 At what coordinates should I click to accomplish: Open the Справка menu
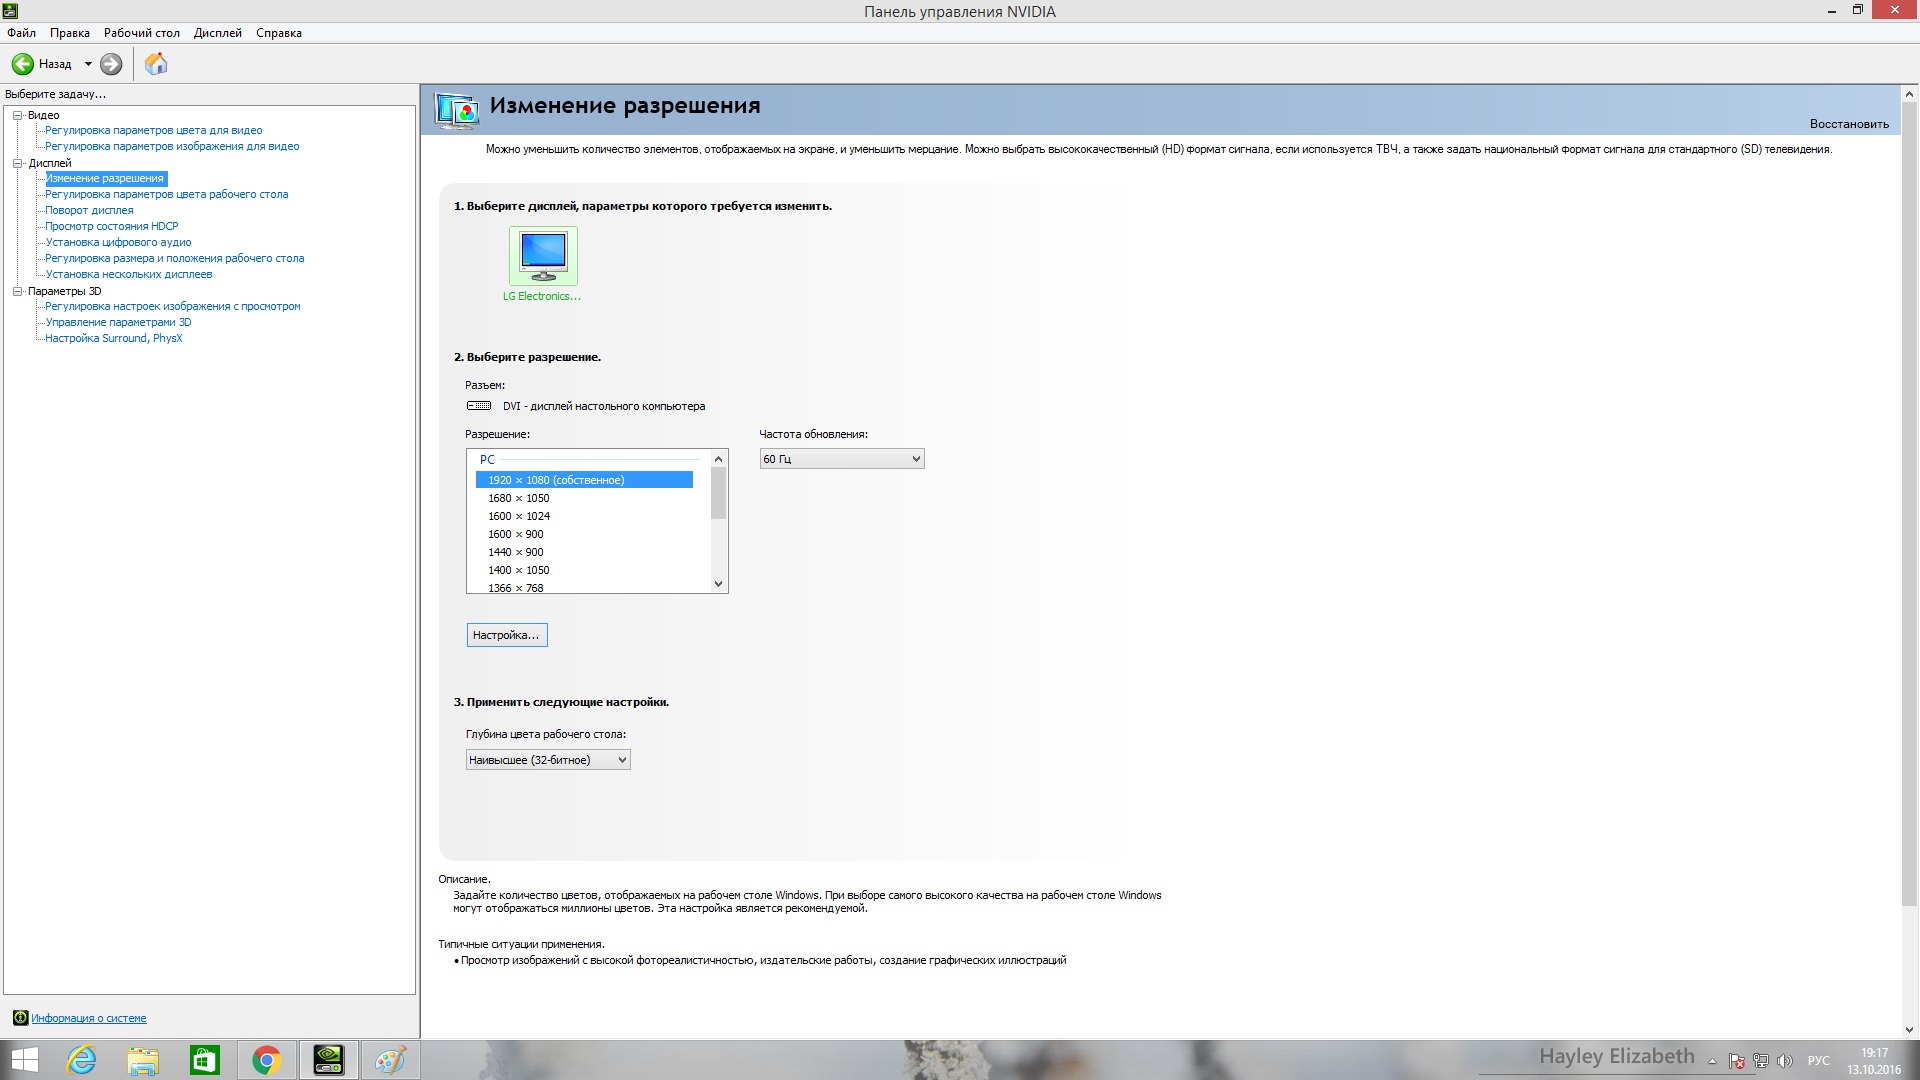pyautogui.click(x=278, y=33)
